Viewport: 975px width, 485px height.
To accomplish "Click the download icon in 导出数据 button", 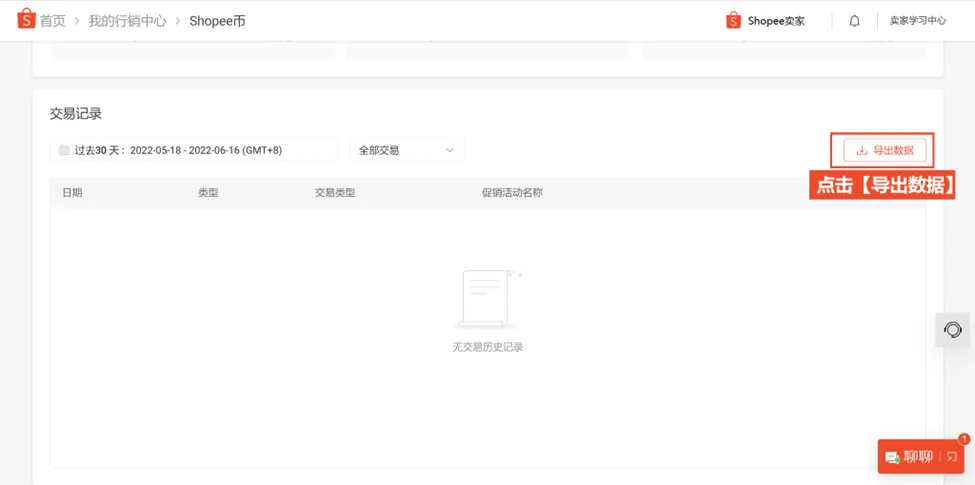I will [862, 150].
